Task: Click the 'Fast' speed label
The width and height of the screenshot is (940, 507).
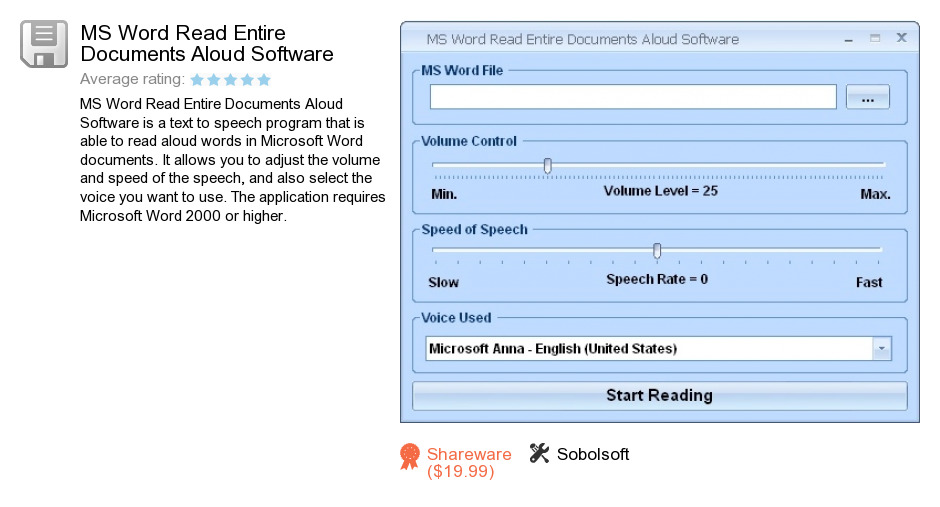Action: coord(869,282)
